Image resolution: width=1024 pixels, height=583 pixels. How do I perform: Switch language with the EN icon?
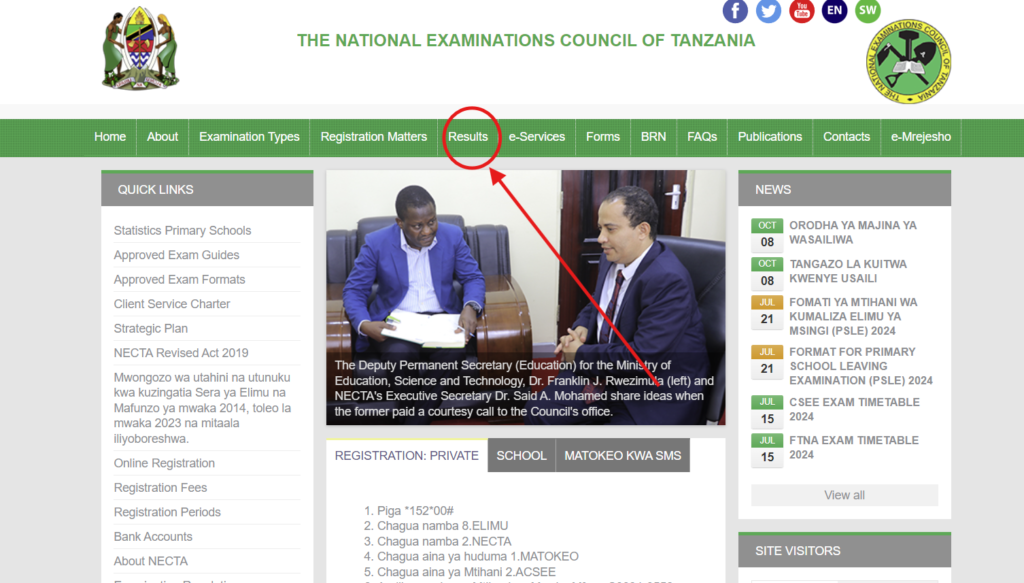click(834, 10)
